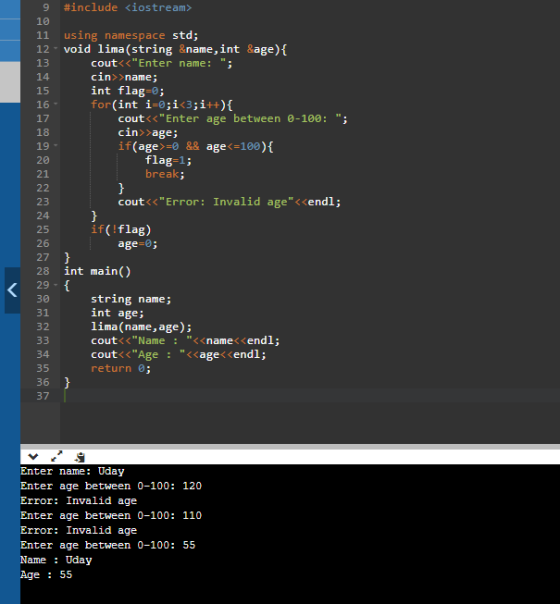Collapse the console with the down chevron
Image resolution: width=560 pixels, height=604 pixels.
34,457
